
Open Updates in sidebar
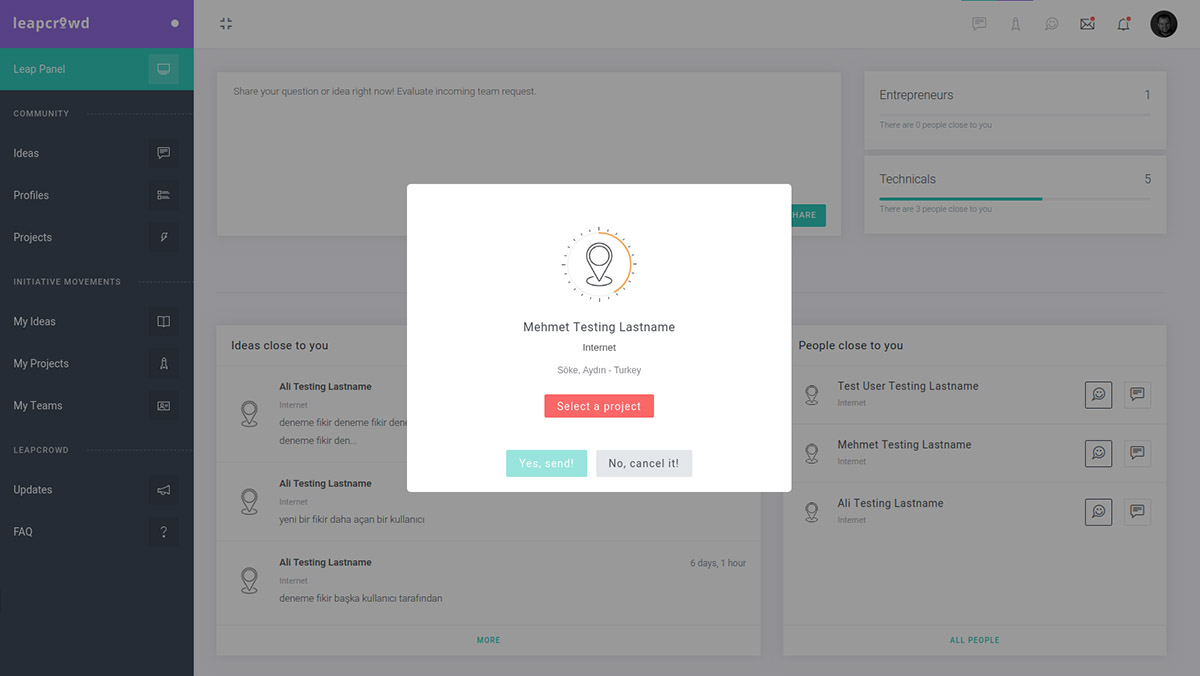coord(97,490)
